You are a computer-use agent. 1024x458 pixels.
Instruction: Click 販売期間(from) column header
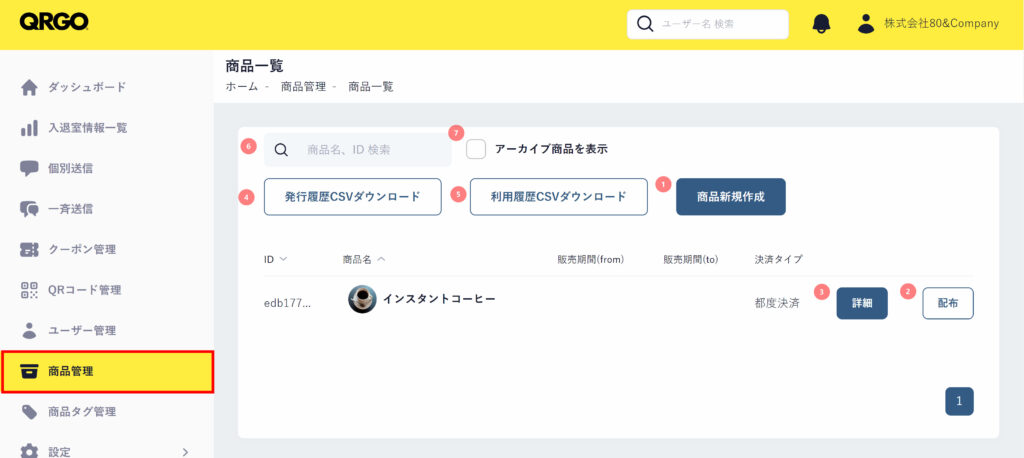591,259
